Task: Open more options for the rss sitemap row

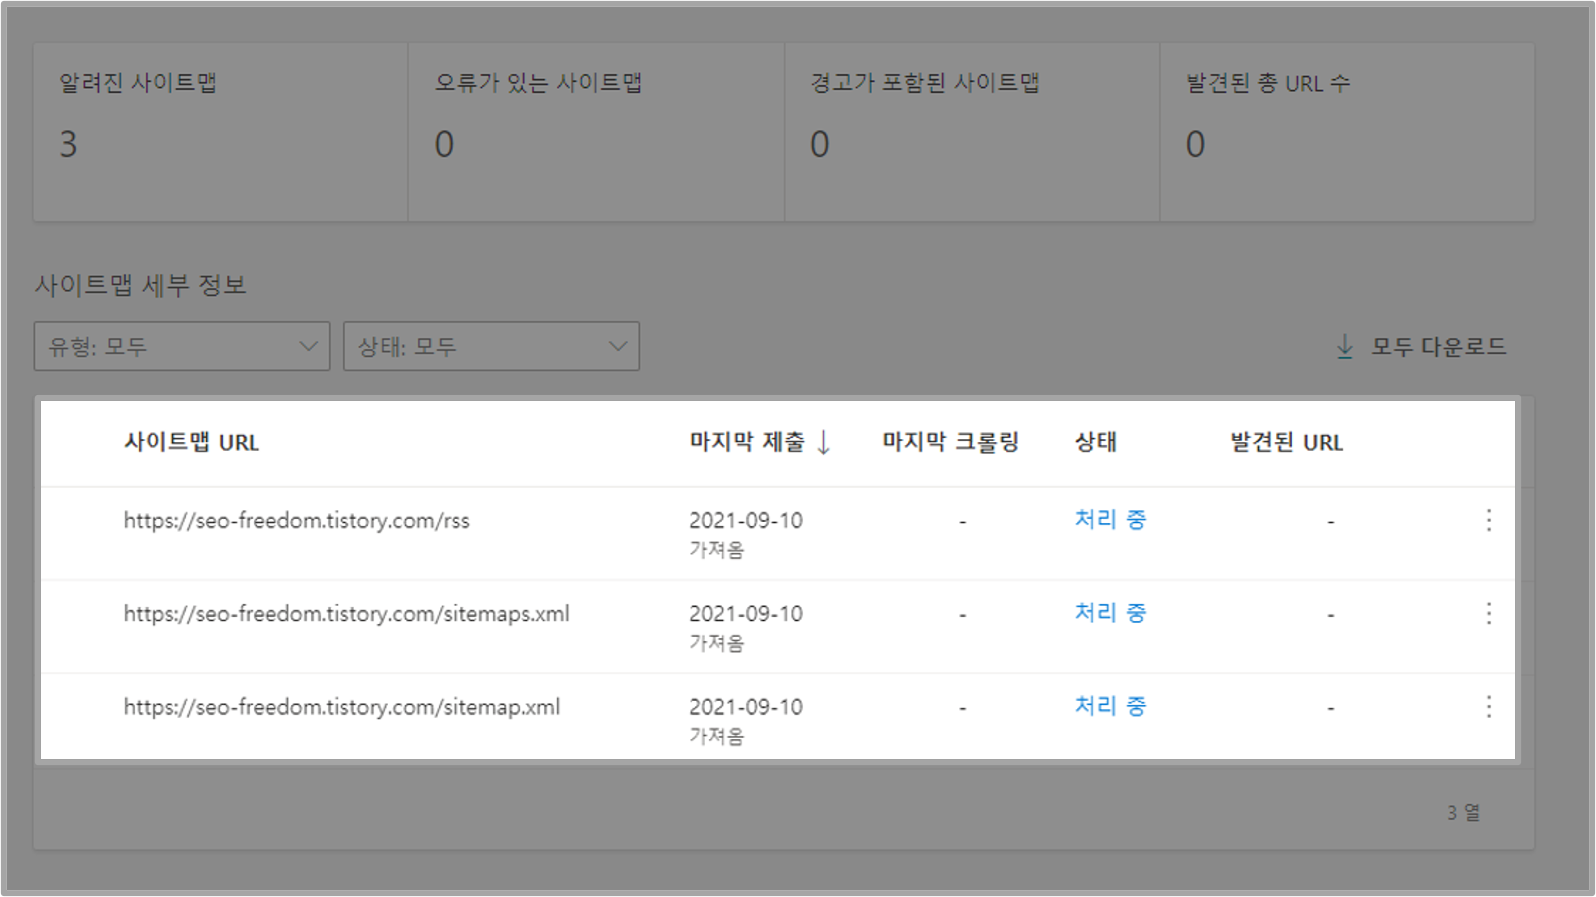Action: [x=1488, y=520]
